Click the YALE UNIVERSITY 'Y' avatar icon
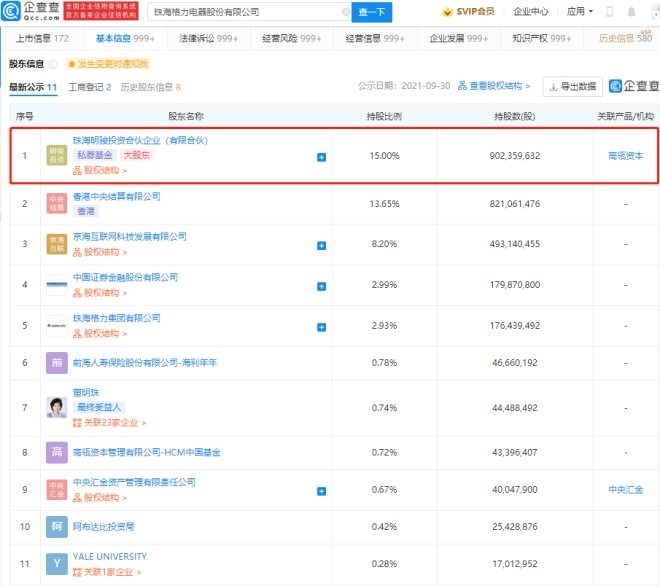This screenshot has height=586, width=660. [x=58, y=563]
